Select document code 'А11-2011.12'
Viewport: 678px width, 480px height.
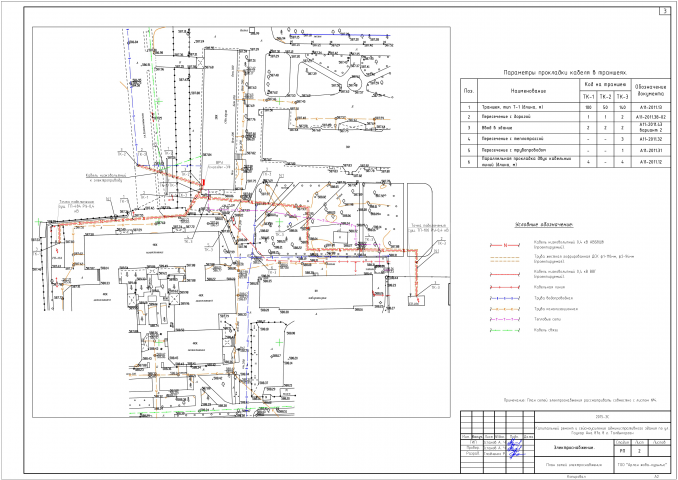pos(652,162)
